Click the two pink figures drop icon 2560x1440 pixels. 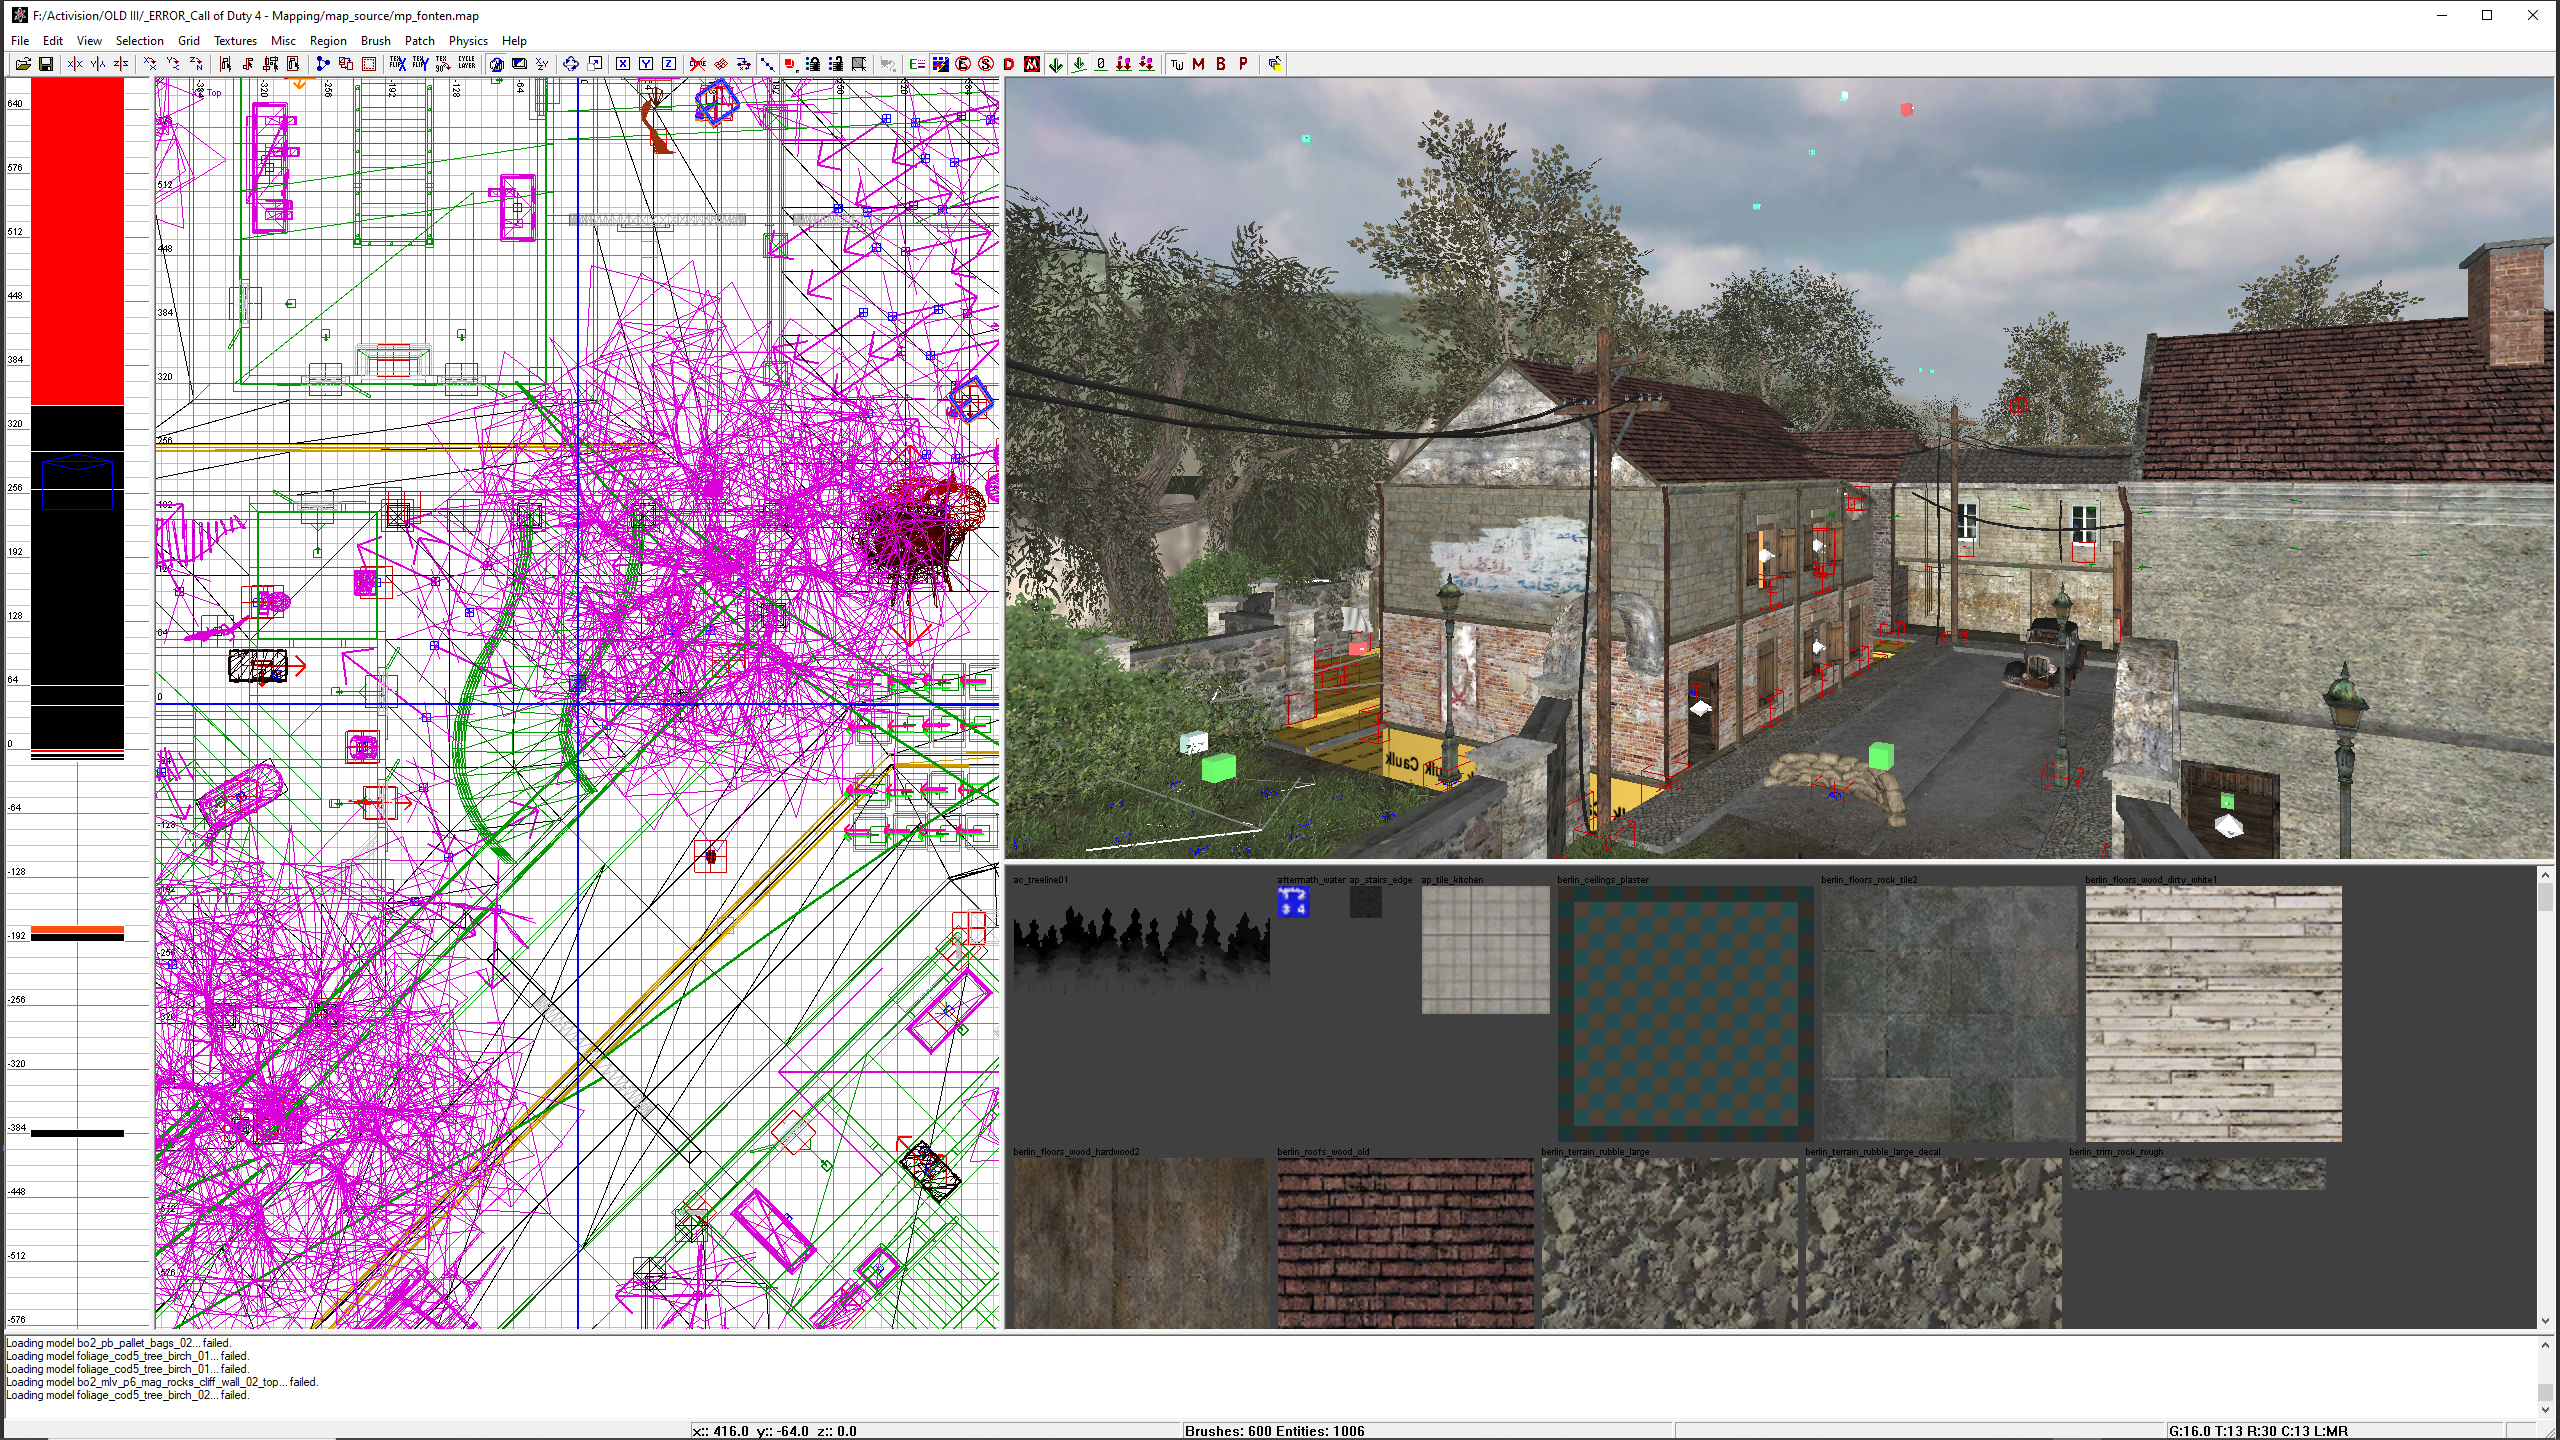tap(1124, 64)
